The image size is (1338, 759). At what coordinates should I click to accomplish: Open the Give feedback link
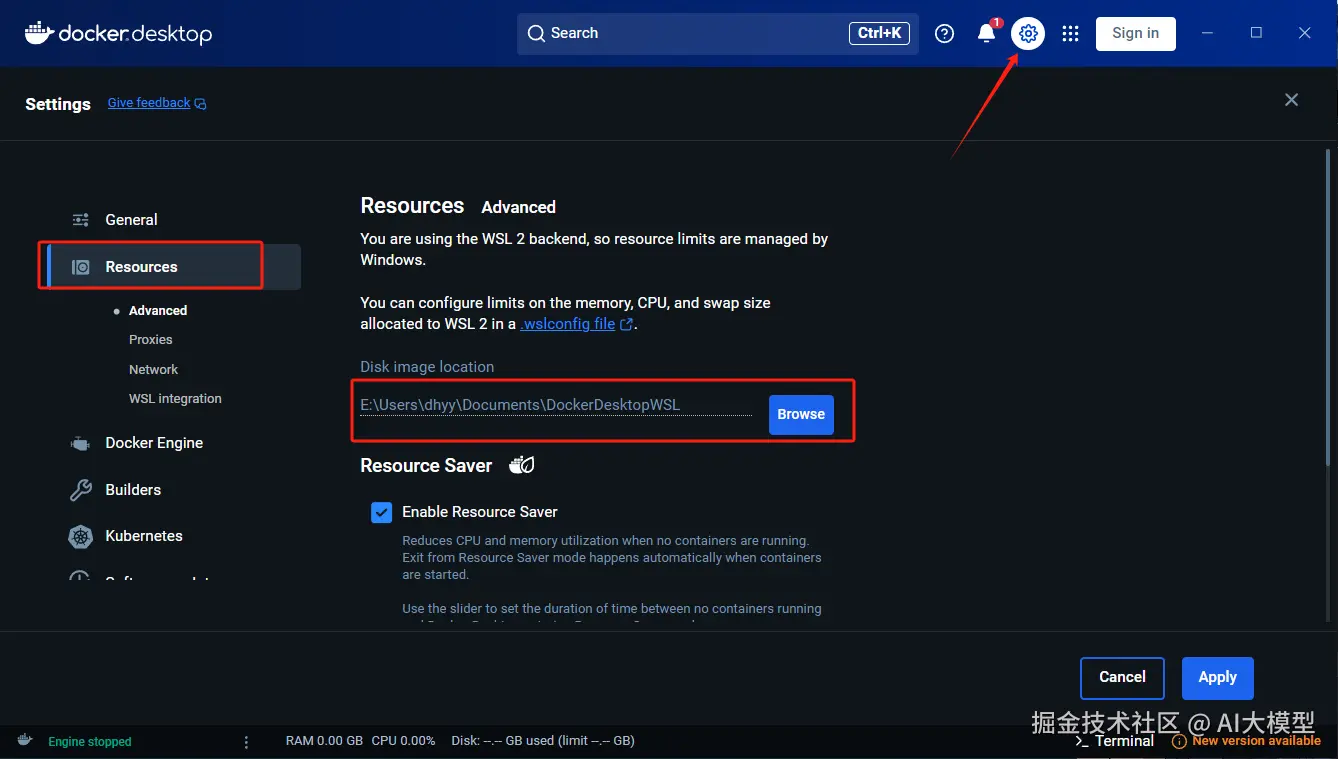[x=149, y=103]
